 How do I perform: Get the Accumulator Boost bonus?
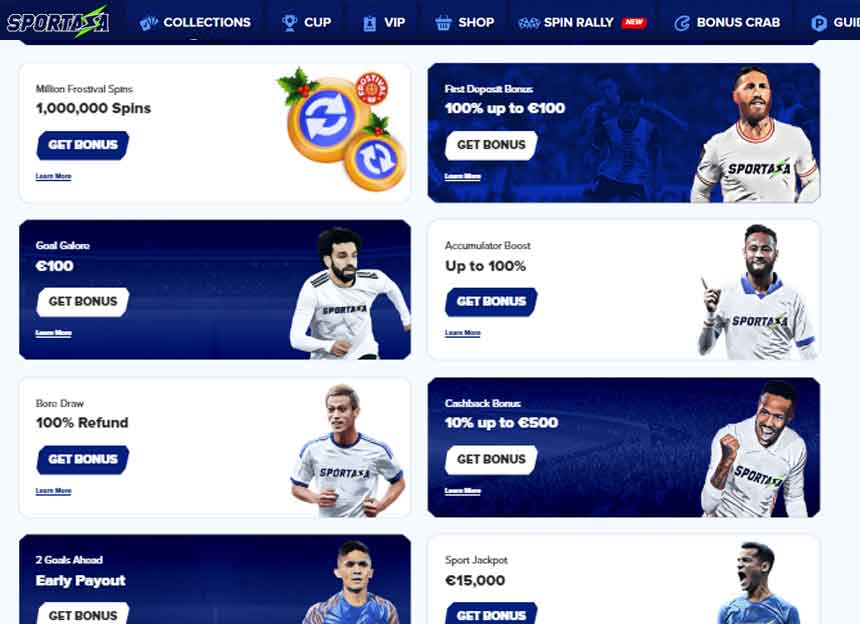tap(491, 302)
